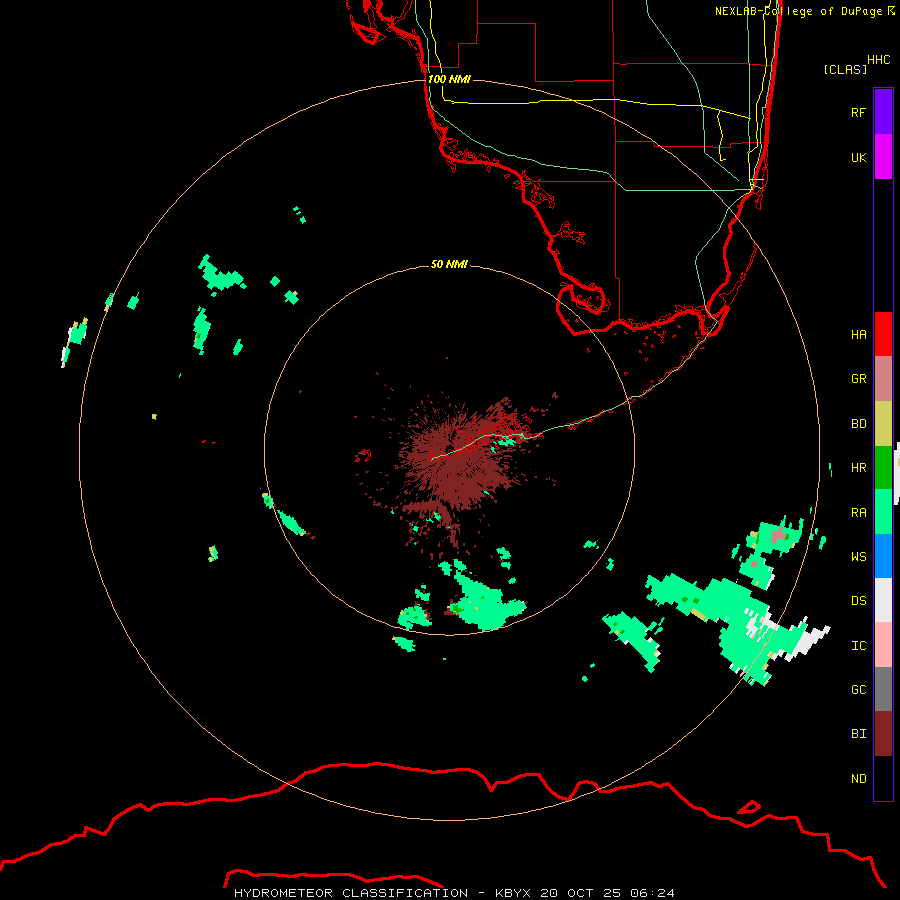Click the magenta UK color swatch
900x900 pixels.
tap(883, 157)
